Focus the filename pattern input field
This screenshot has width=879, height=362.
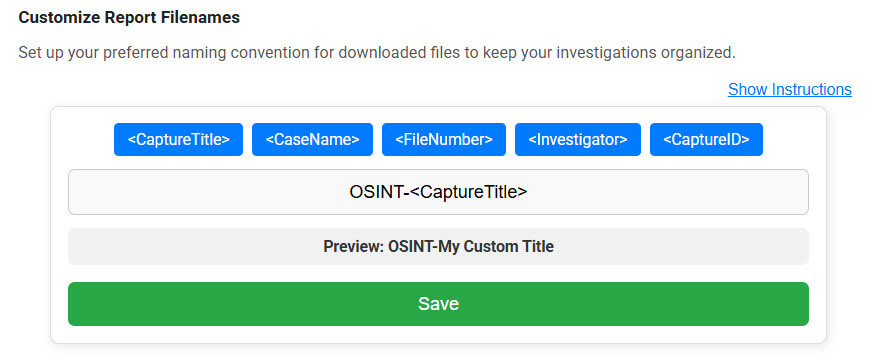pyautogui.click(x=438, y=192)
